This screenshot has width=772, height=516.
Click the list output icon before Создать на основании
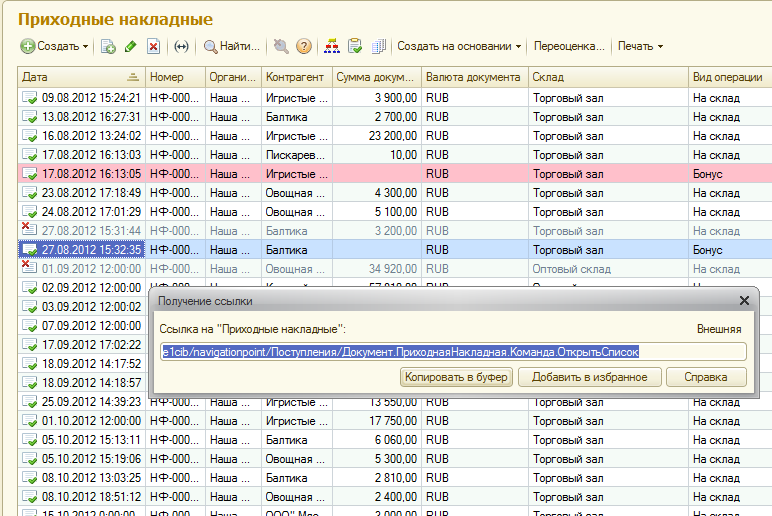[378, 46]
